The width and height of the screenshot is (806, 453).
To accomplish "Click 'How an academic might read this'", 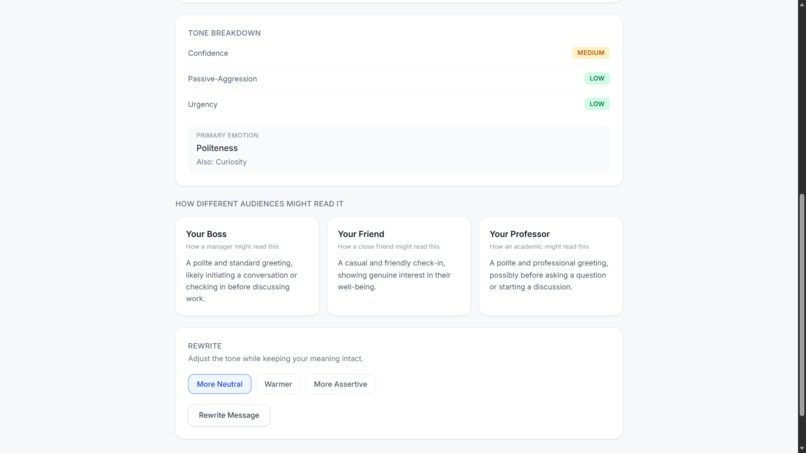I will (x=539, y=247).
